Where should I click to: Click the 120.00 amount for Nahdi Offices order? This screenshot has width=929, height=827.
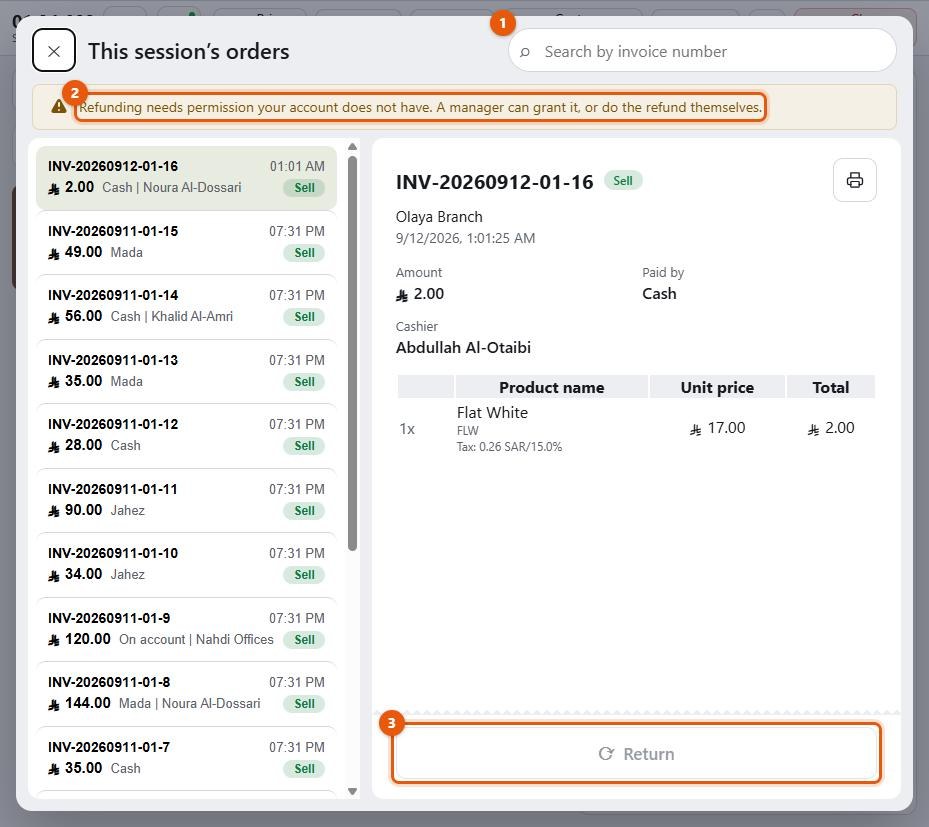tap(88, 639)
